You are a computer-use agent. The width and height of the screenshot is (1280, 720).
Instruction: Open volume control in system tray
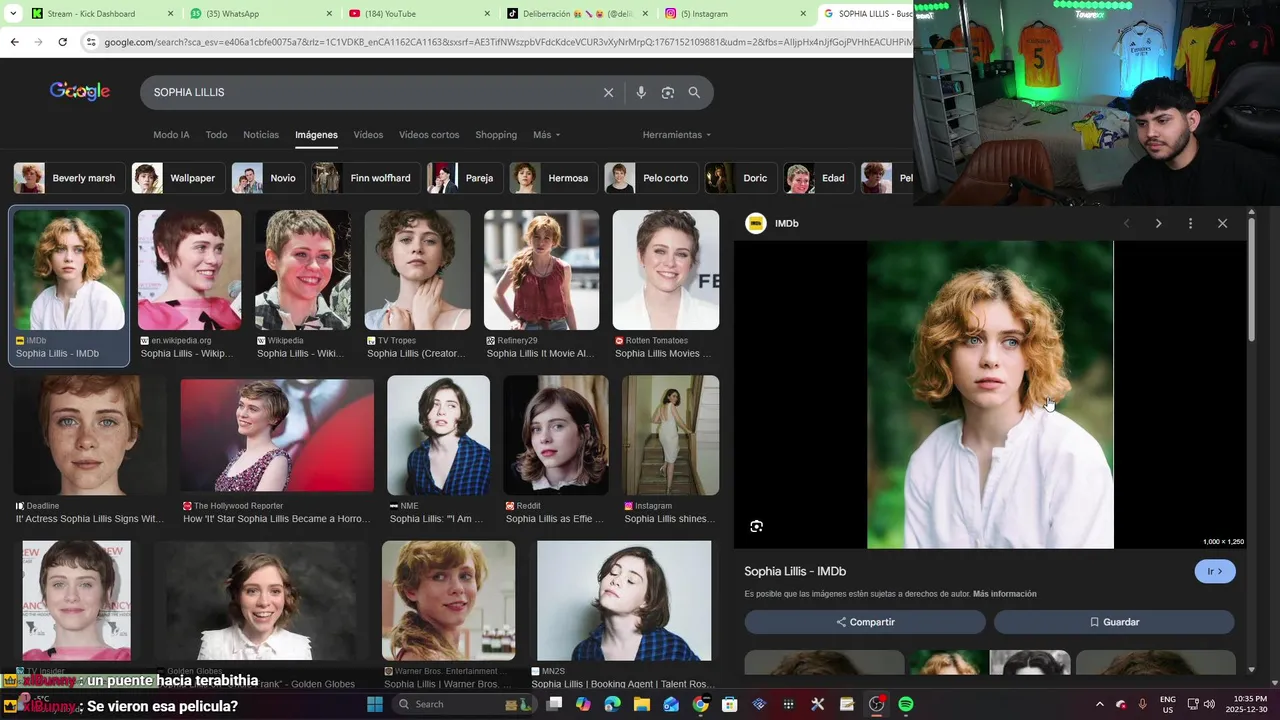[1209, 704]
